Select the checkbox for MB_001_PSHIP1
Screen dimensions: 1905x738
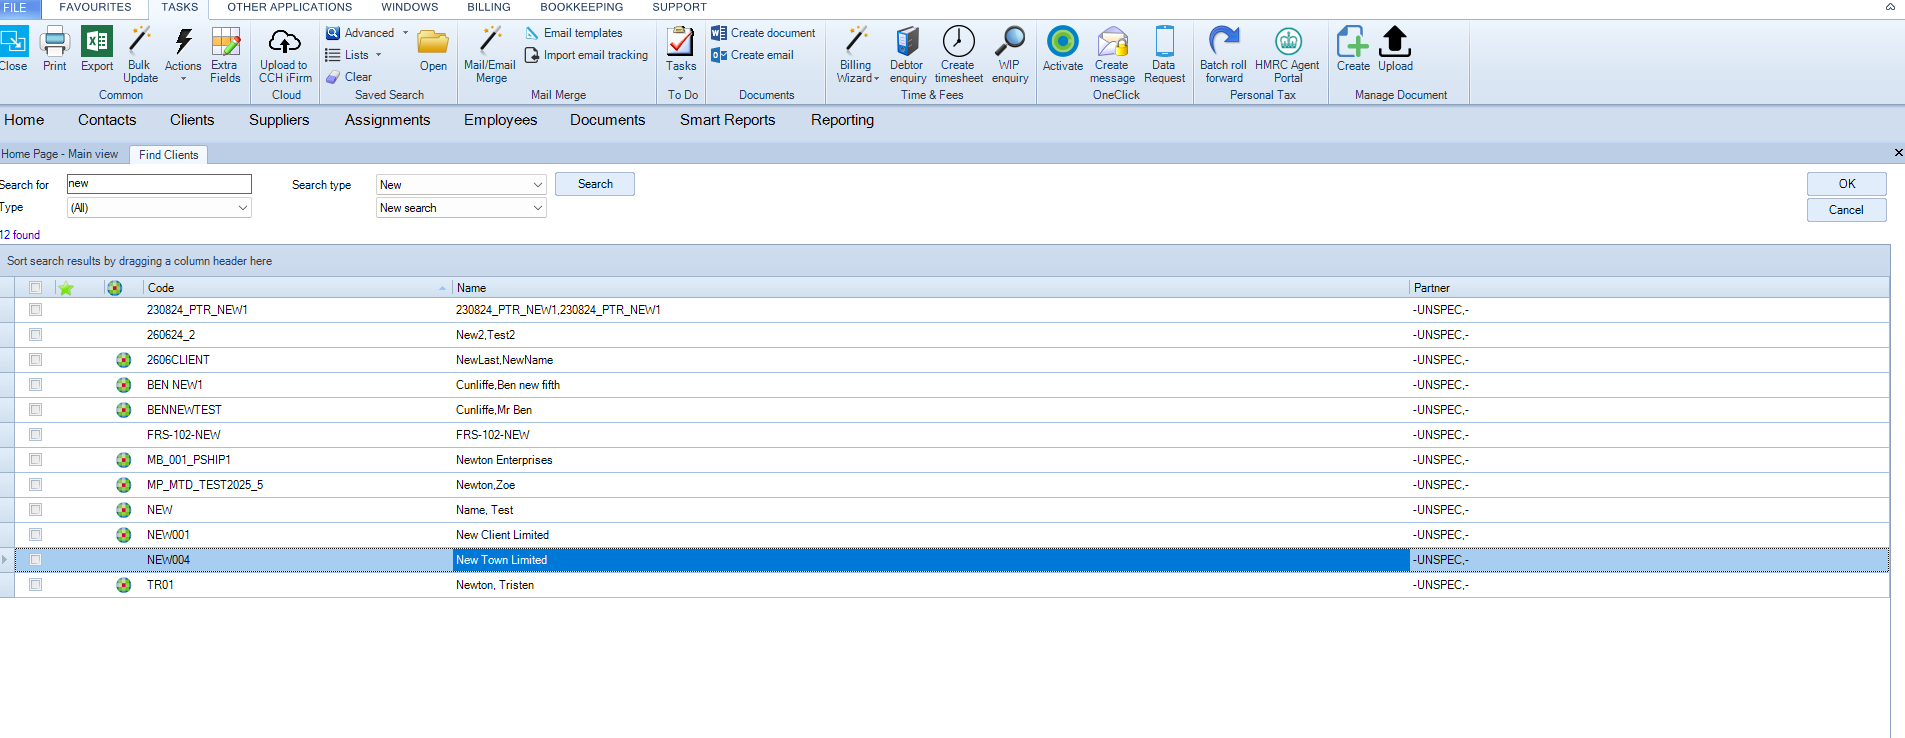35,460
